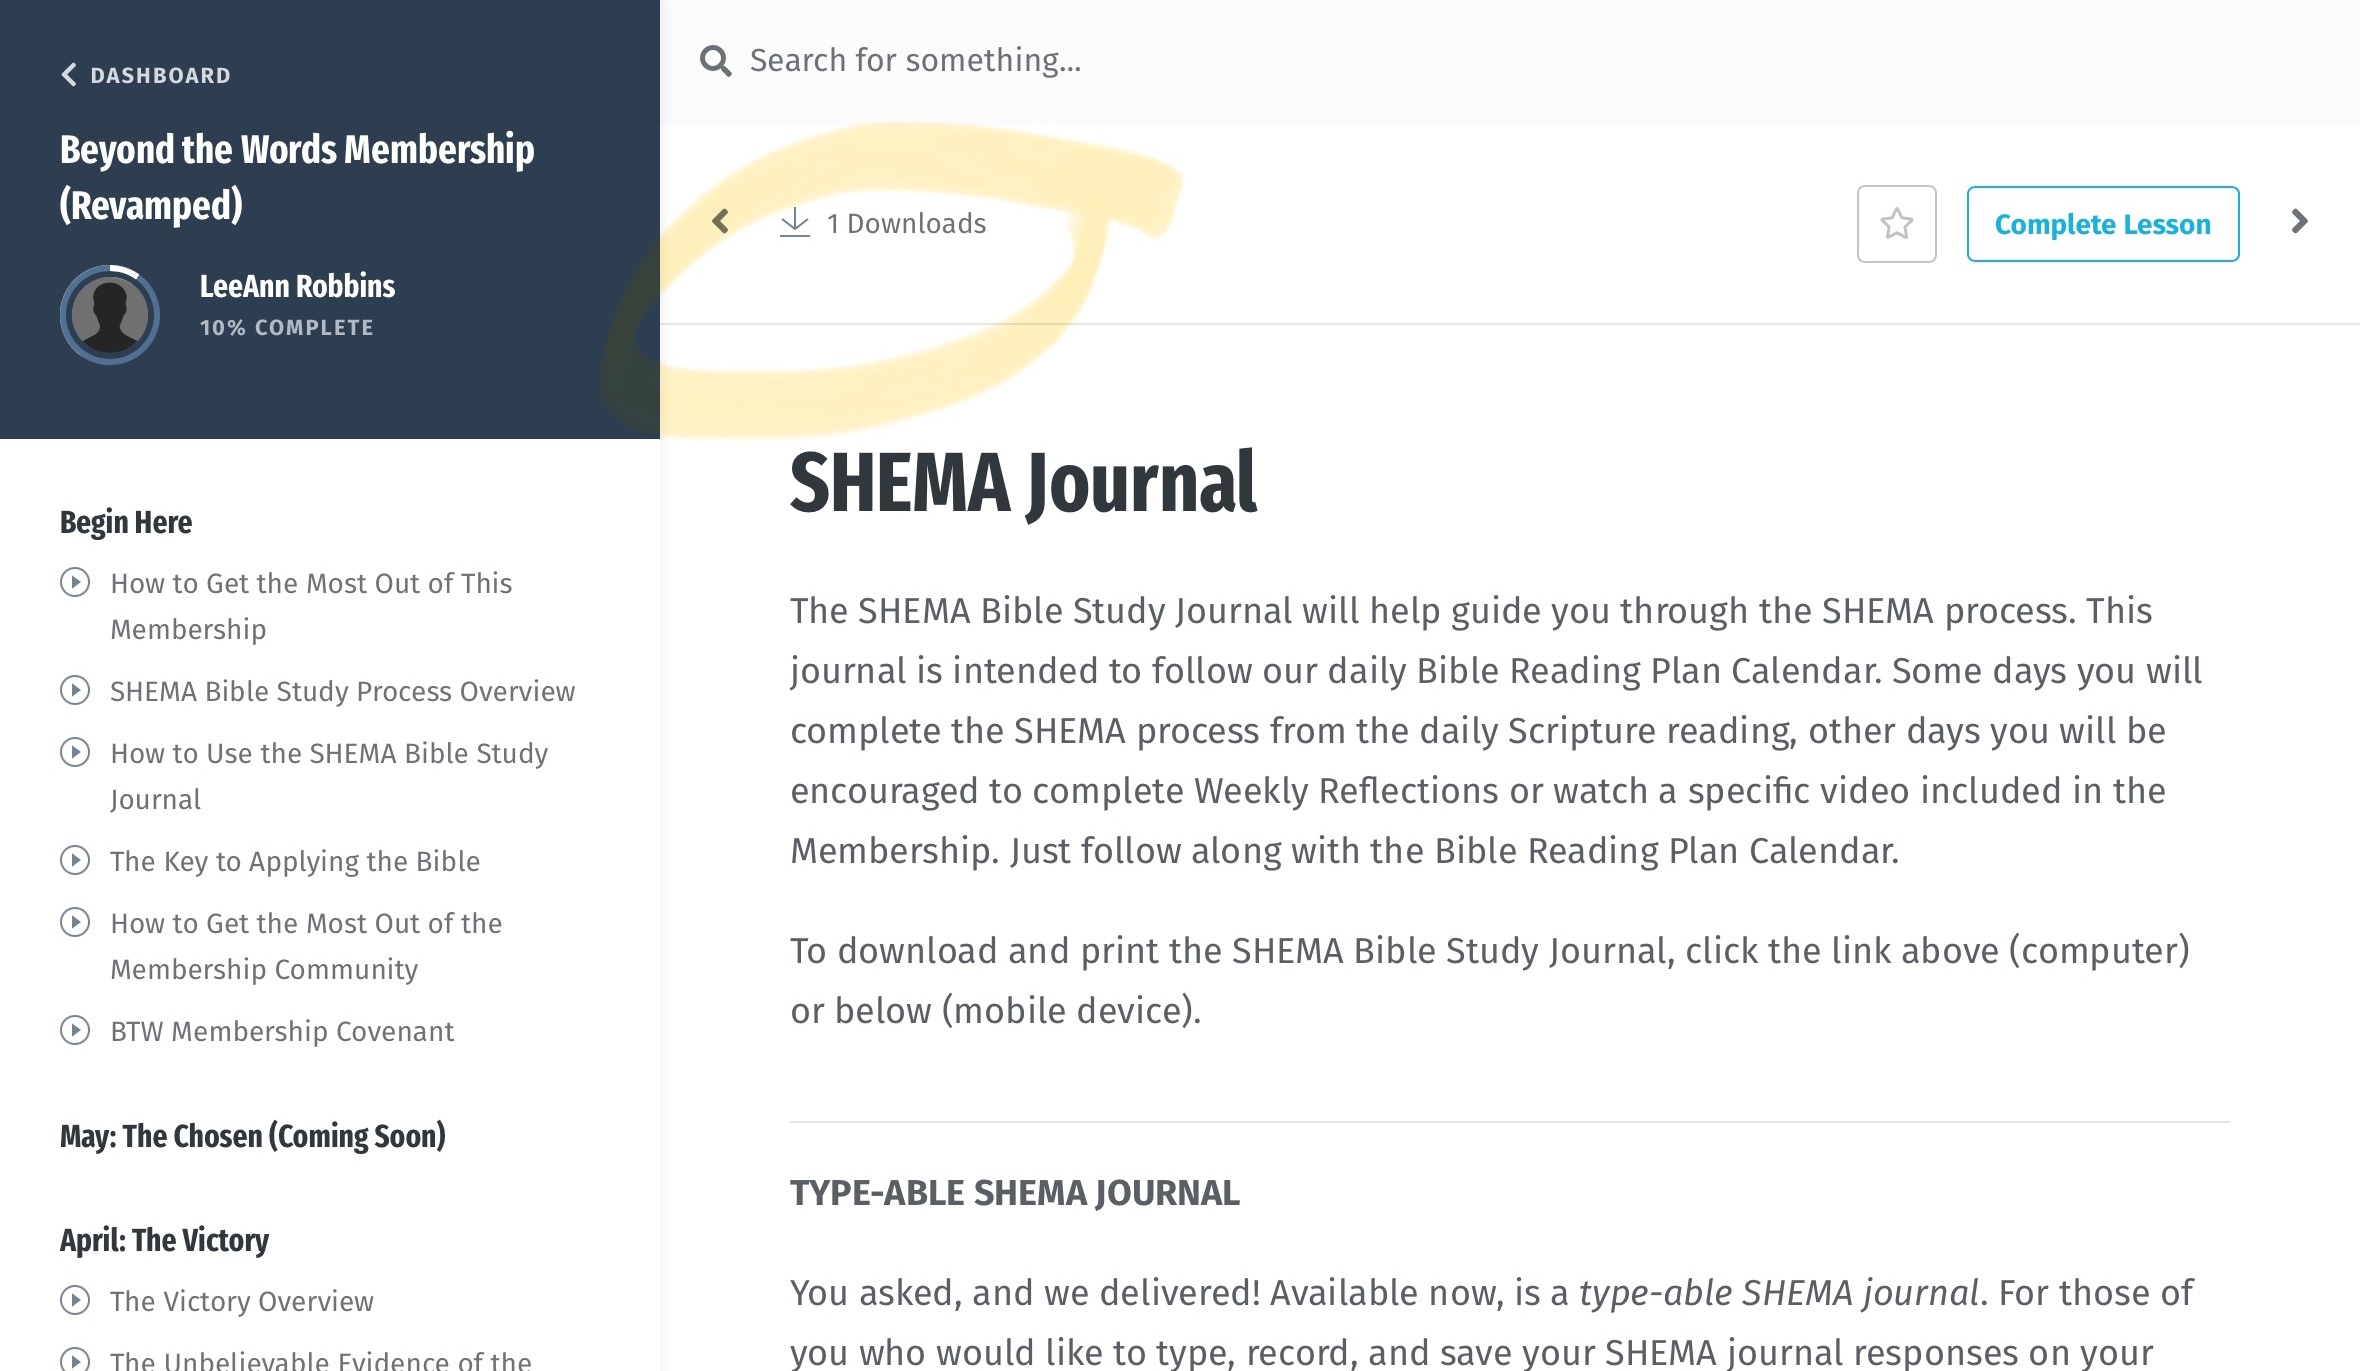The height and width of the screenshot is (1371, 2360).
Task: Click the April: The Victory section heading
Action: pos(164,1240)
